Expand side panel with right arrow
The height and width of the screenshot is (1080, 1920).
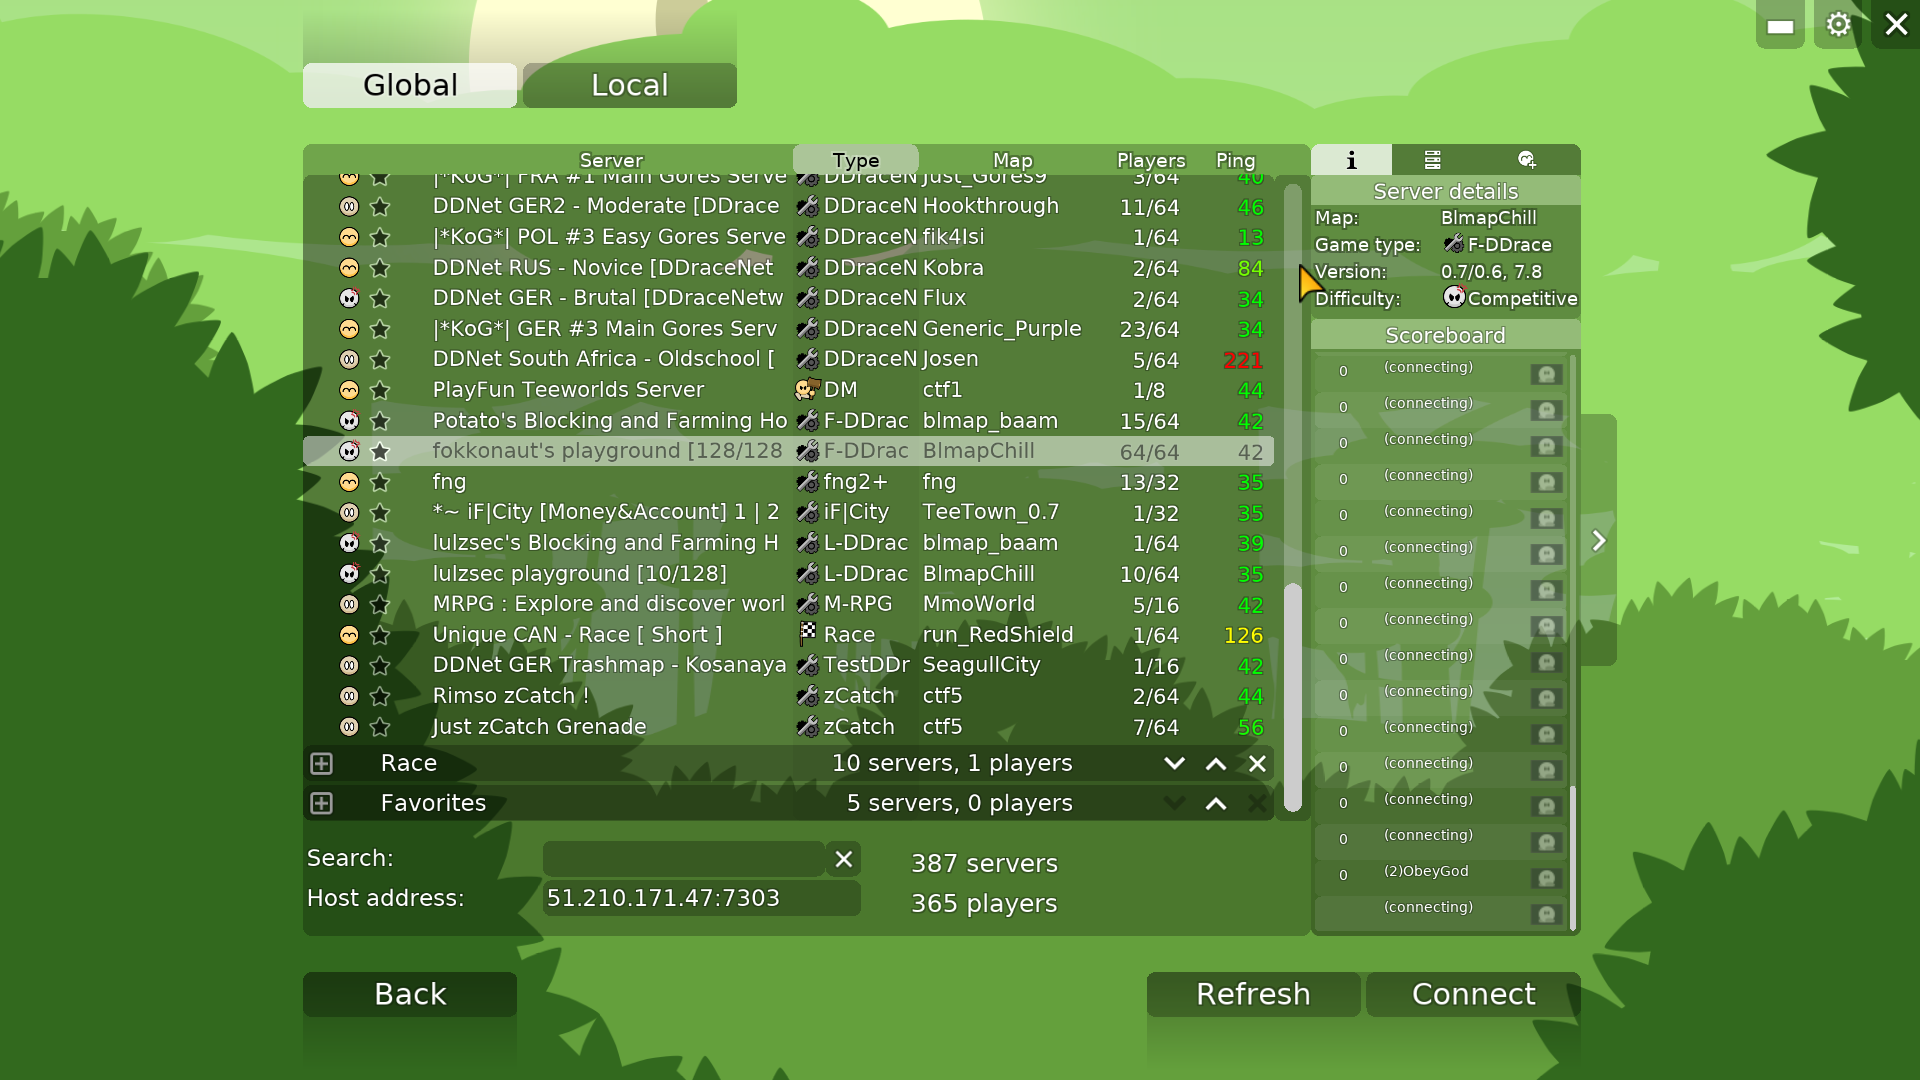(x=1599, y=541)
